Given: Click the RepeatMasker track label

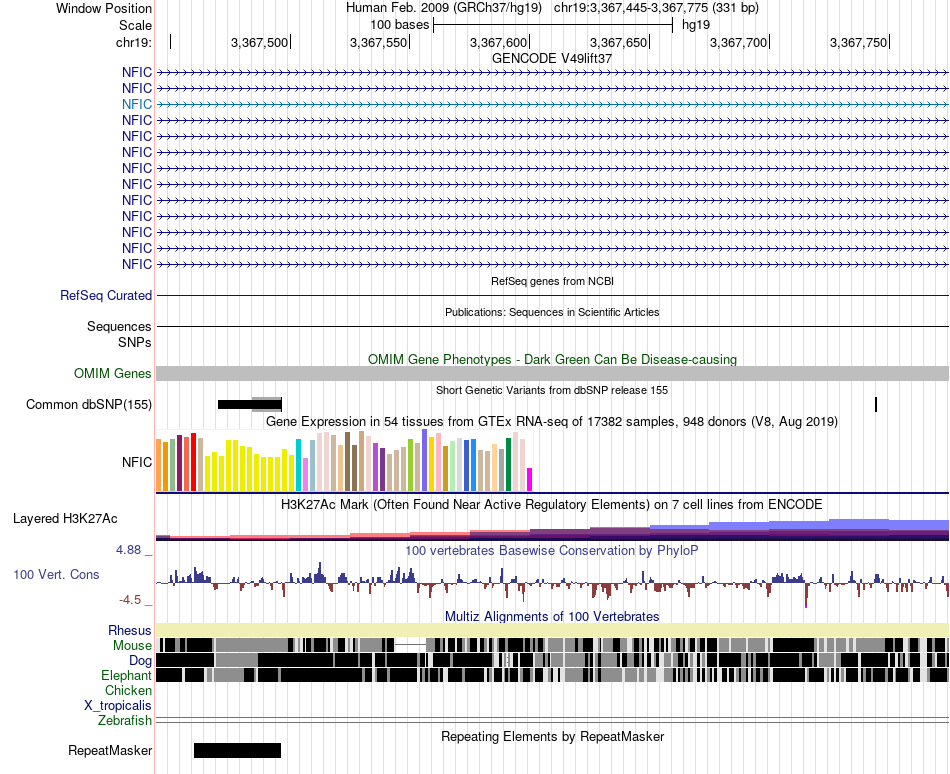Looking at the screenshot, I should coord(110,750).
